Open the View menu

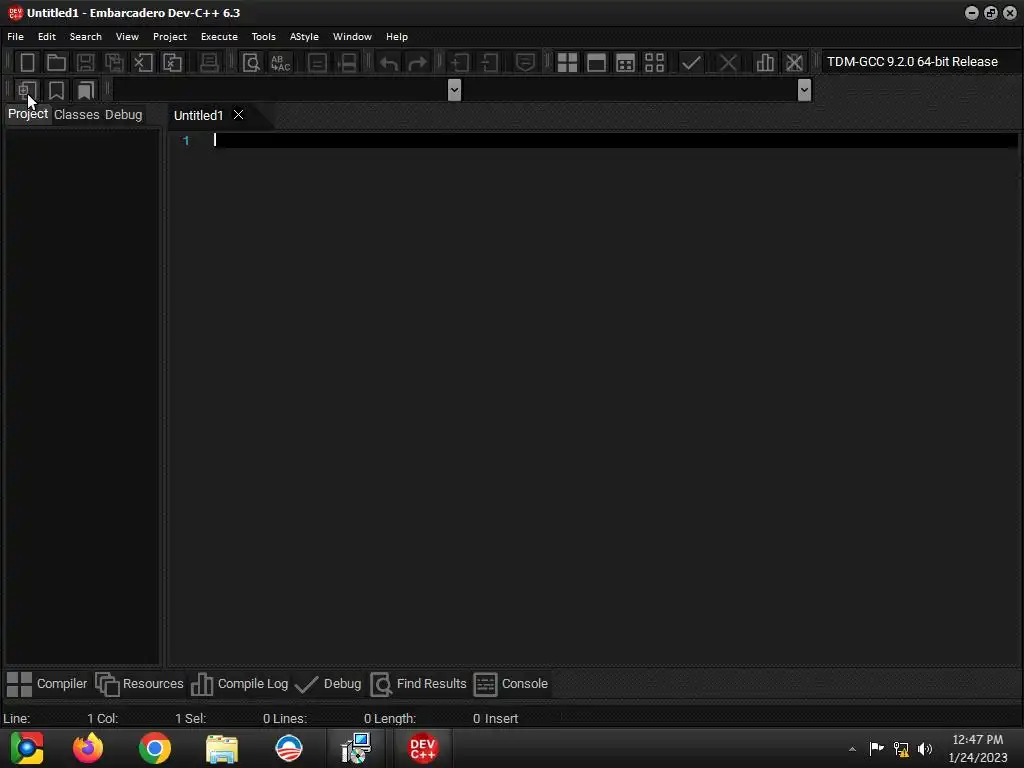(127, 37)
